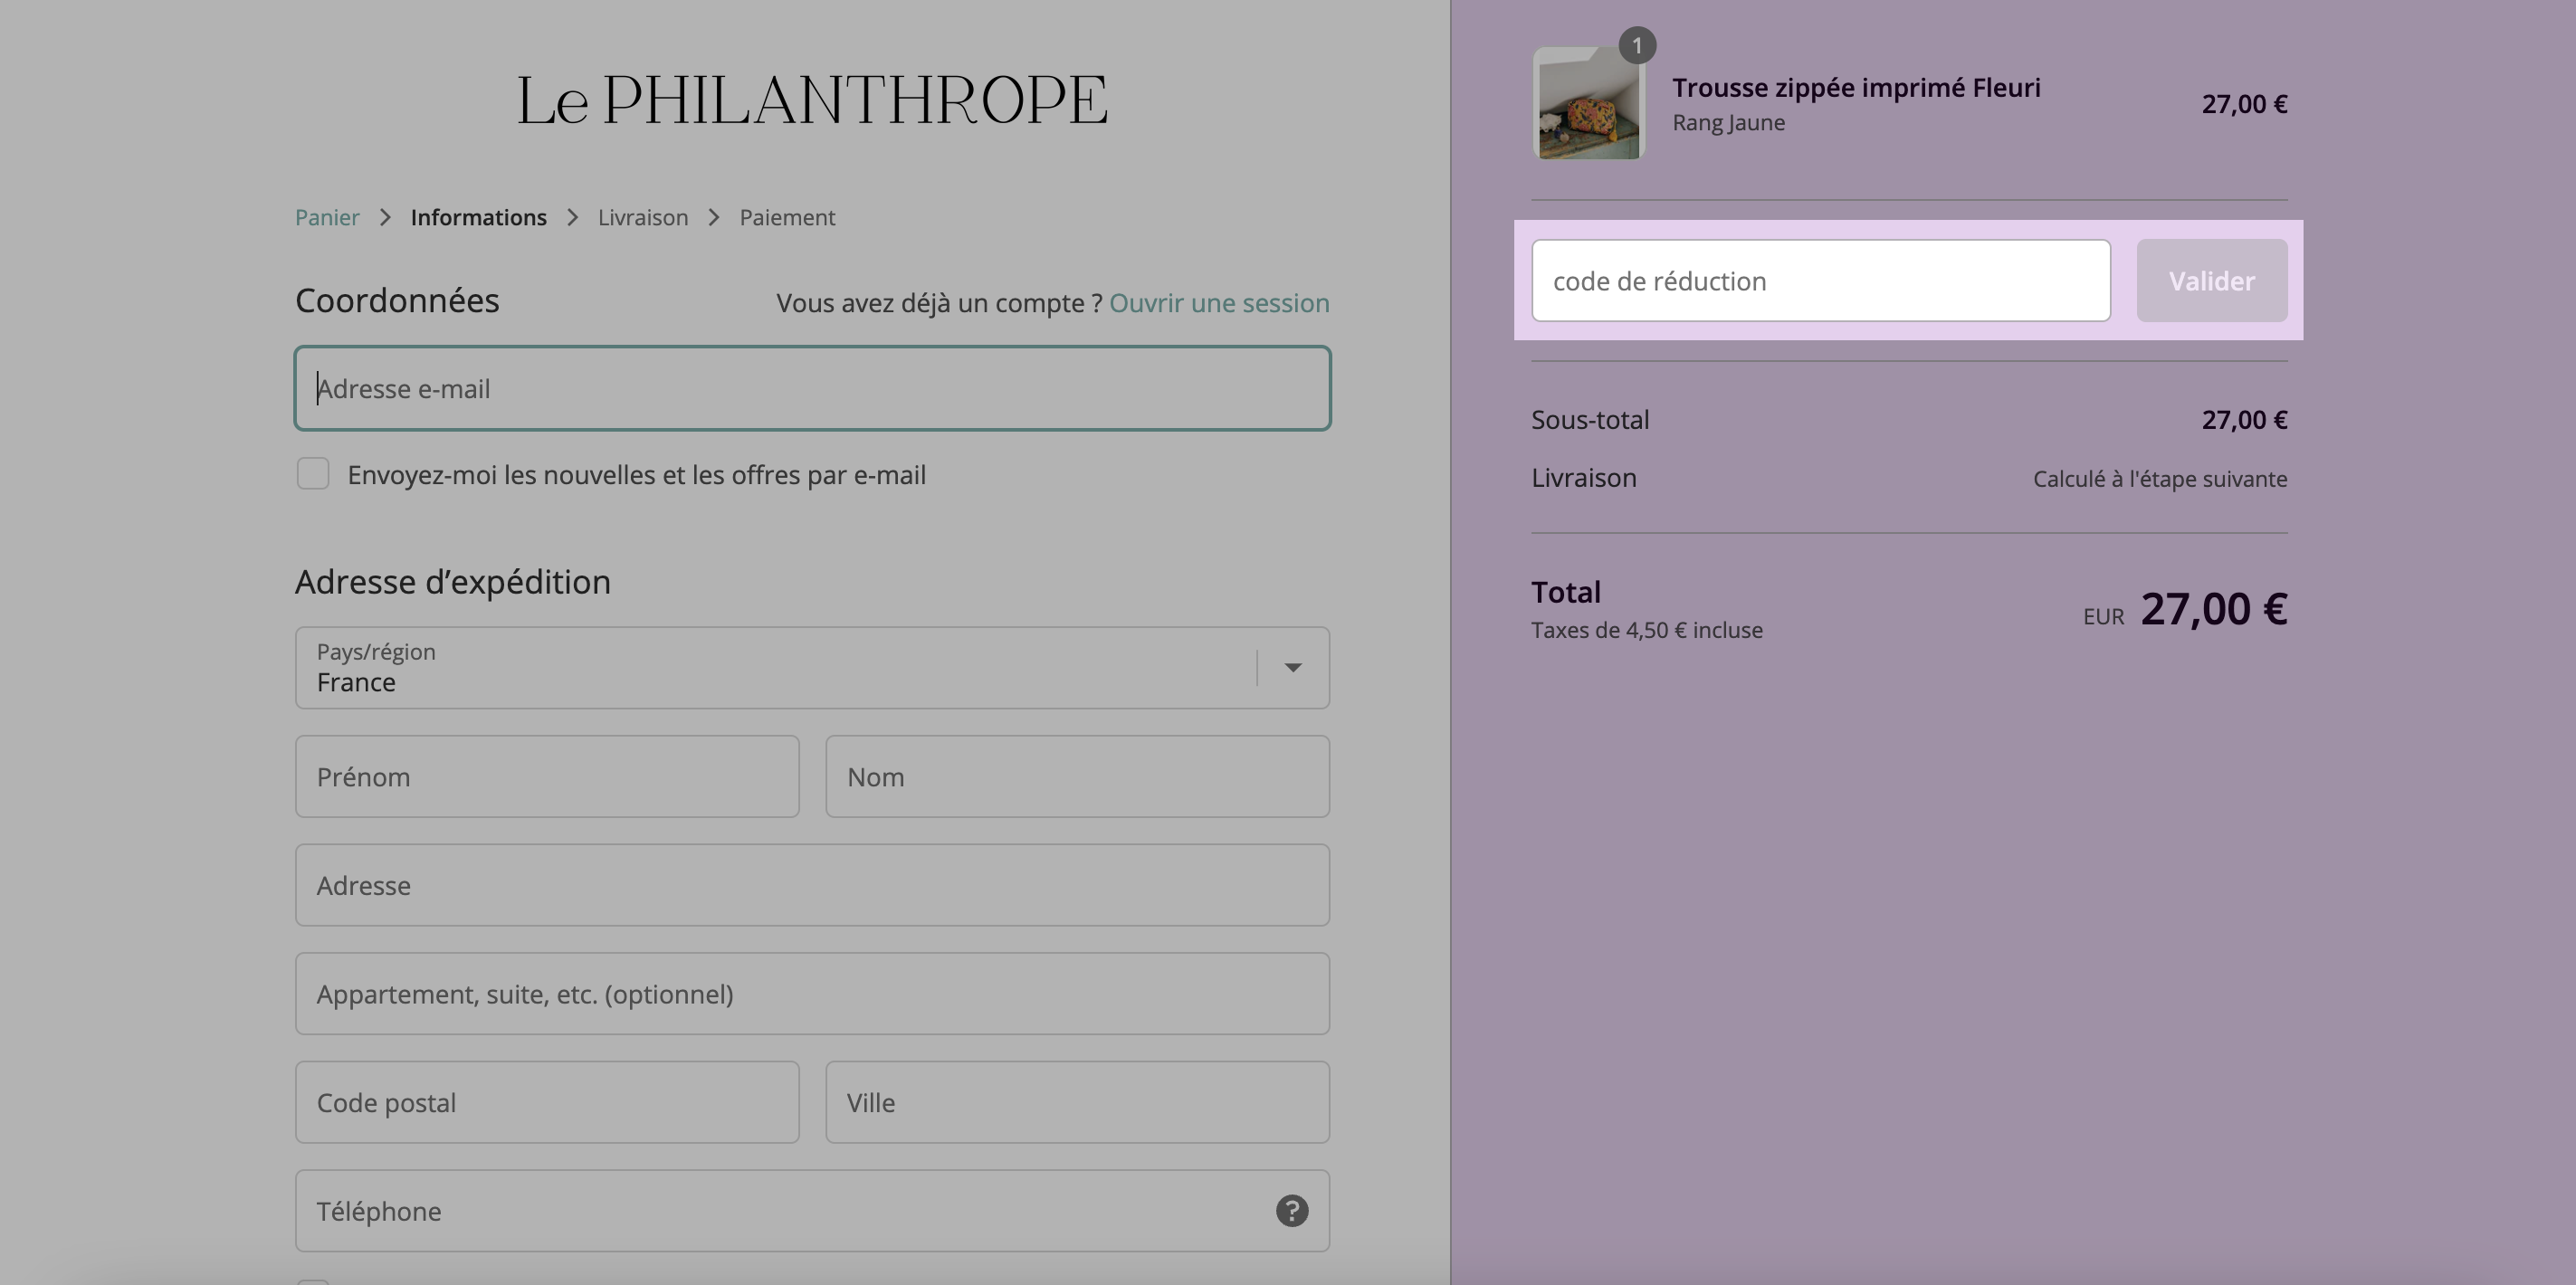Click the Appartement, suite optional field
Image resolution: width=2576 pixels, height=1285 pixels.
point(812,994)
